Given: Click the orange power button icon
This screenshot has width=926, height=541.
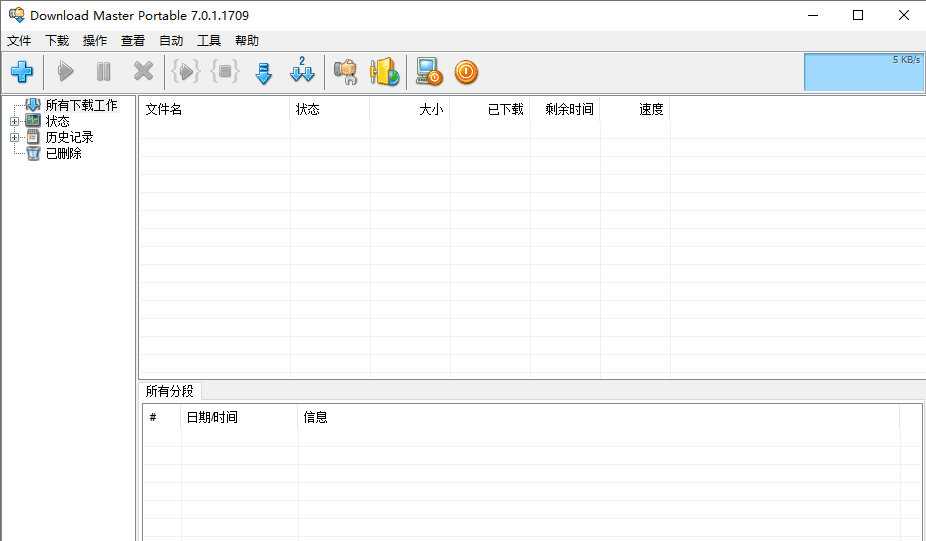Looking at the screenshot, I should [x=466, y=72].
